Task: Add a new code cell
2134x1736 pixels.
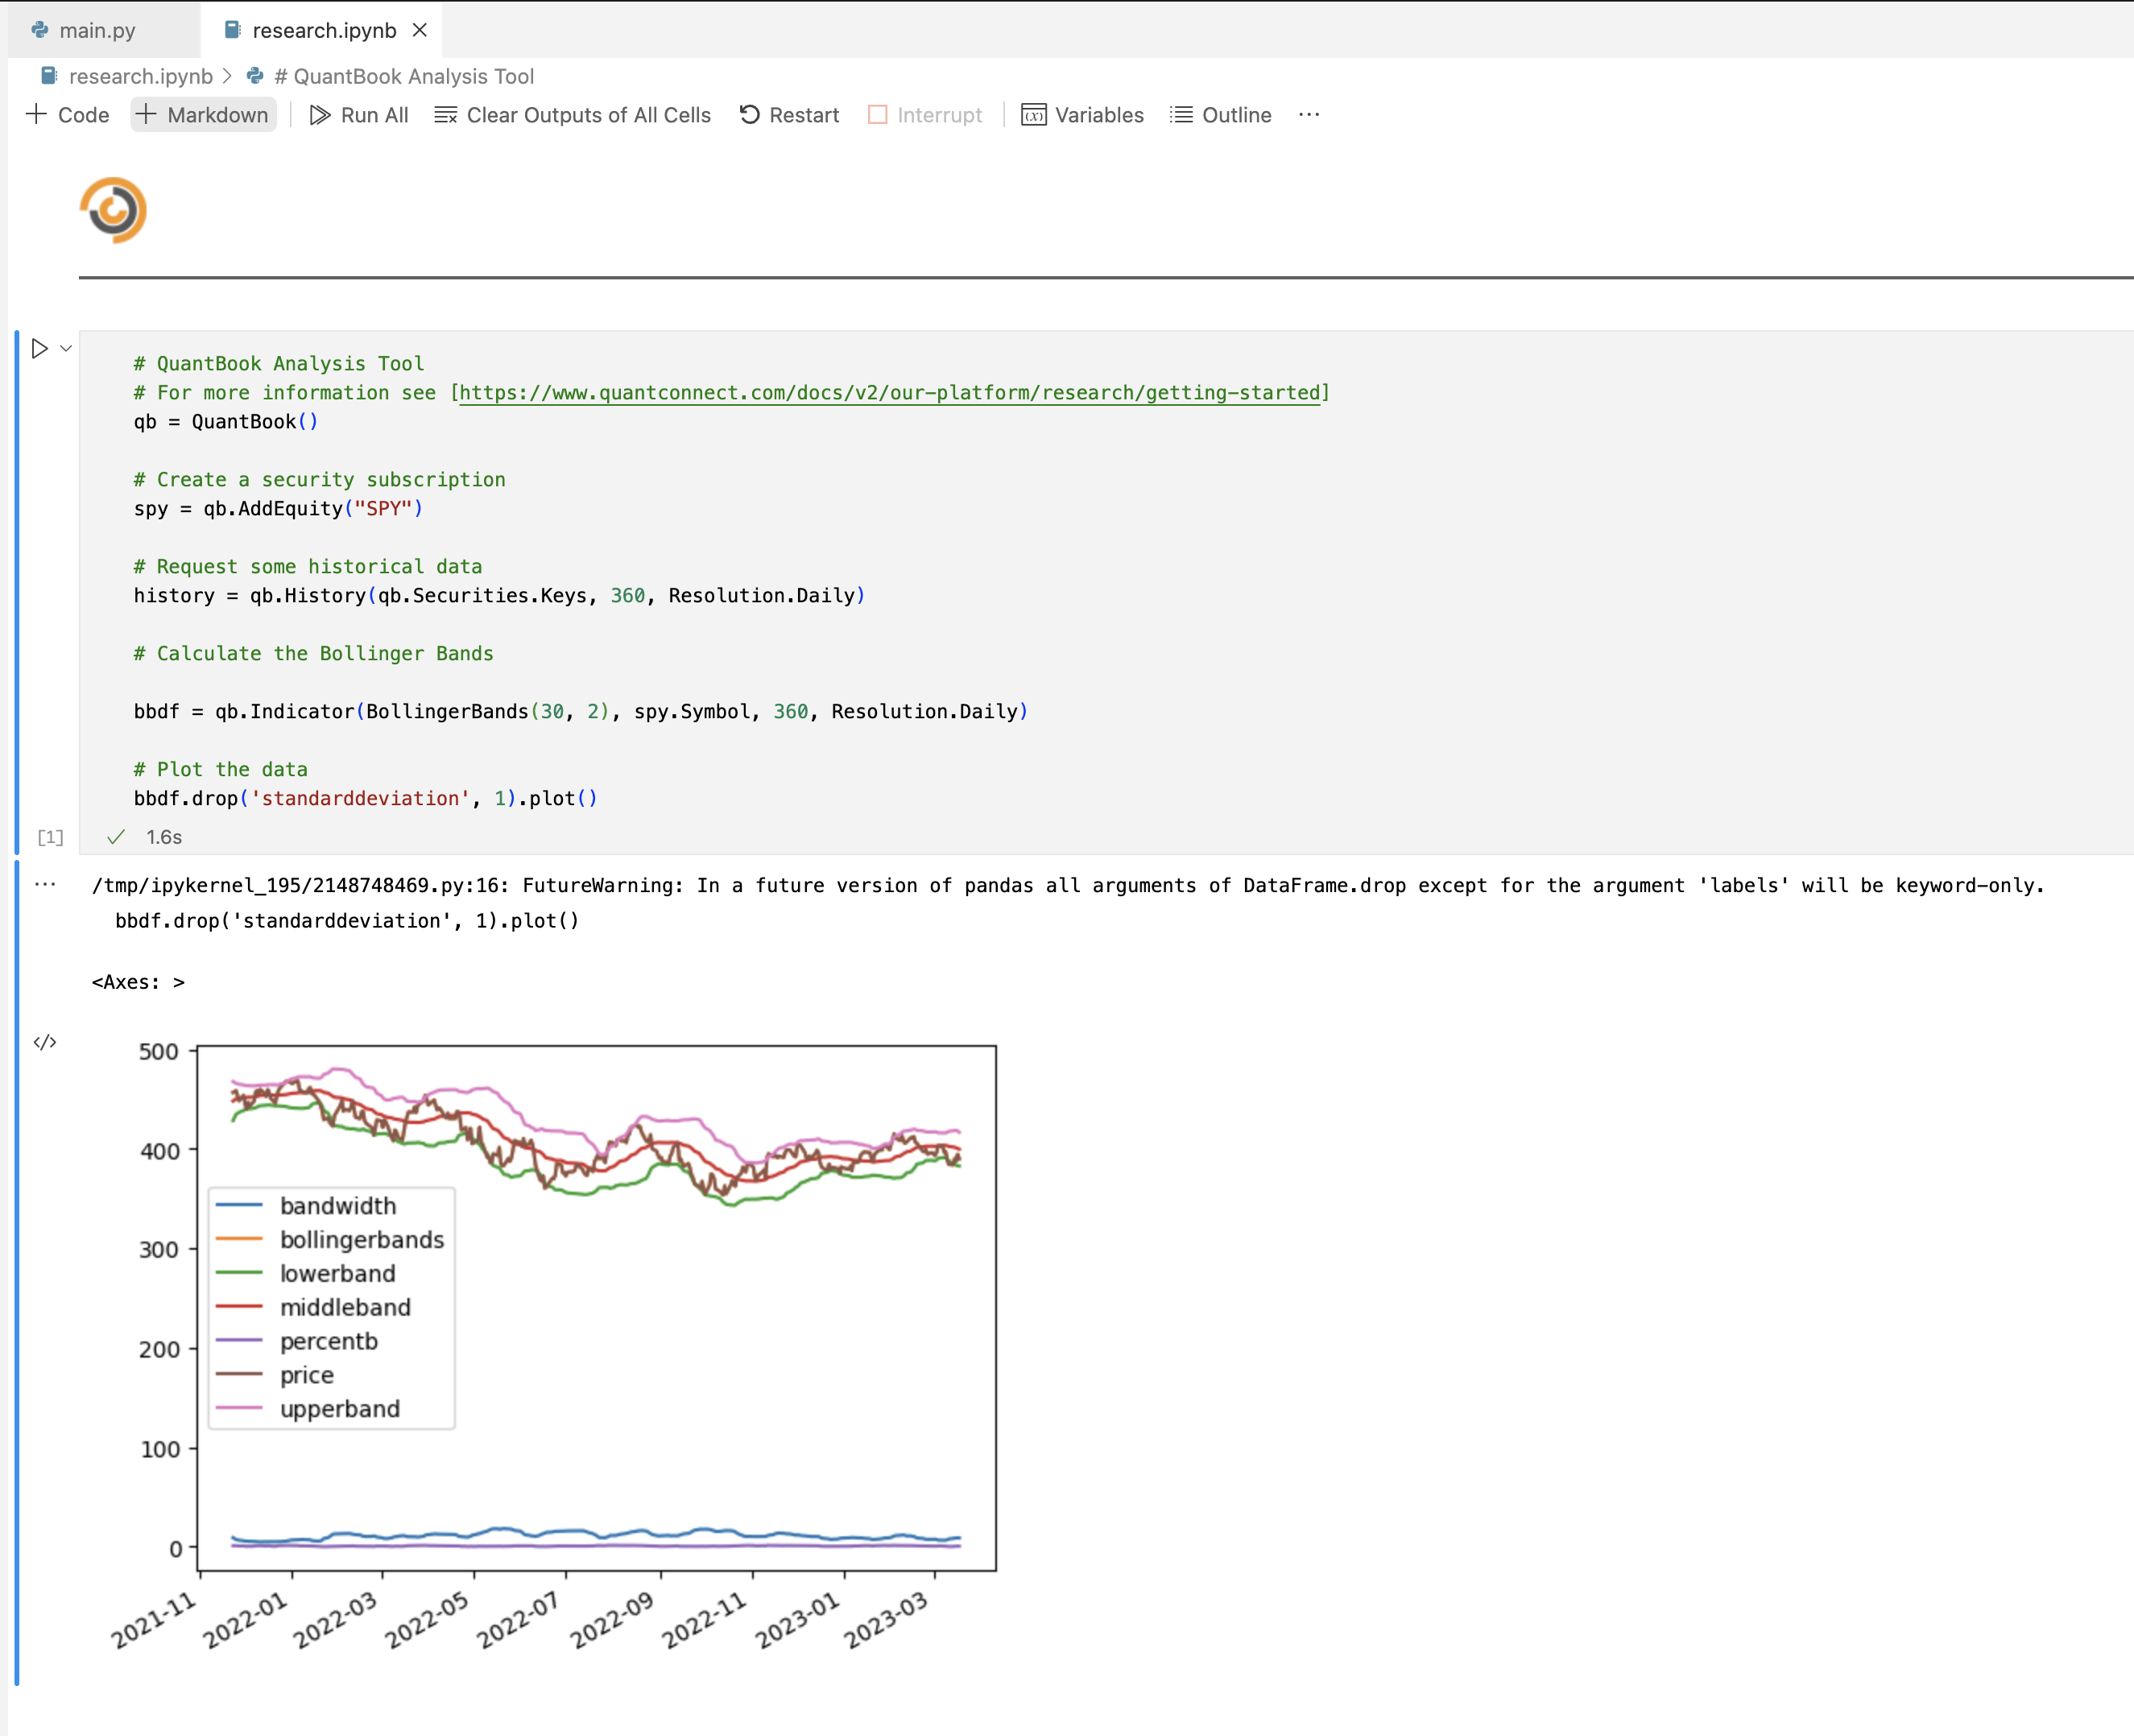Action: (x=66, y=115)
